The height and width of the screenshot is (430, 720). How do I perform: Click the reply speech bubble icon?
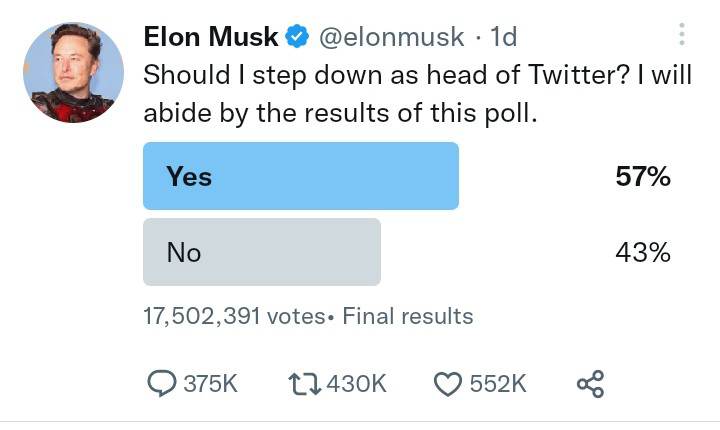click(x=160, y=383)
